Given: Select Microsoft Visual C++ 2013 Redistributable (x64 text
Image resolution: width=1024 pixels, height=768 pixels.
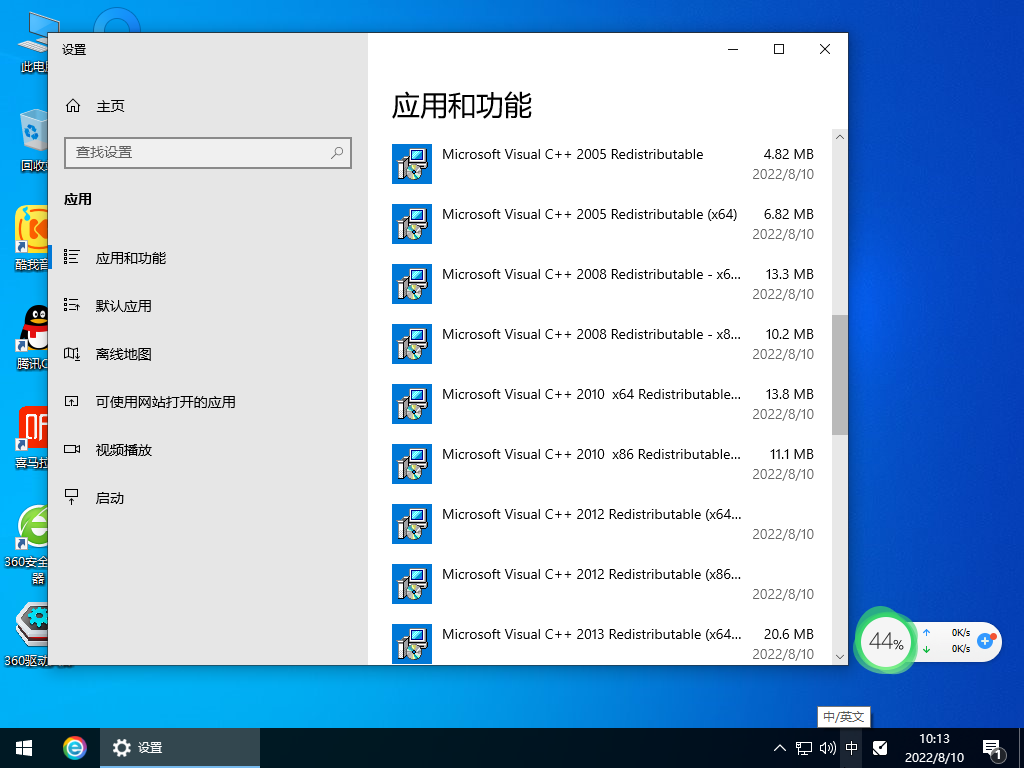Looking at the screenshot, I should tap(592, 635).
